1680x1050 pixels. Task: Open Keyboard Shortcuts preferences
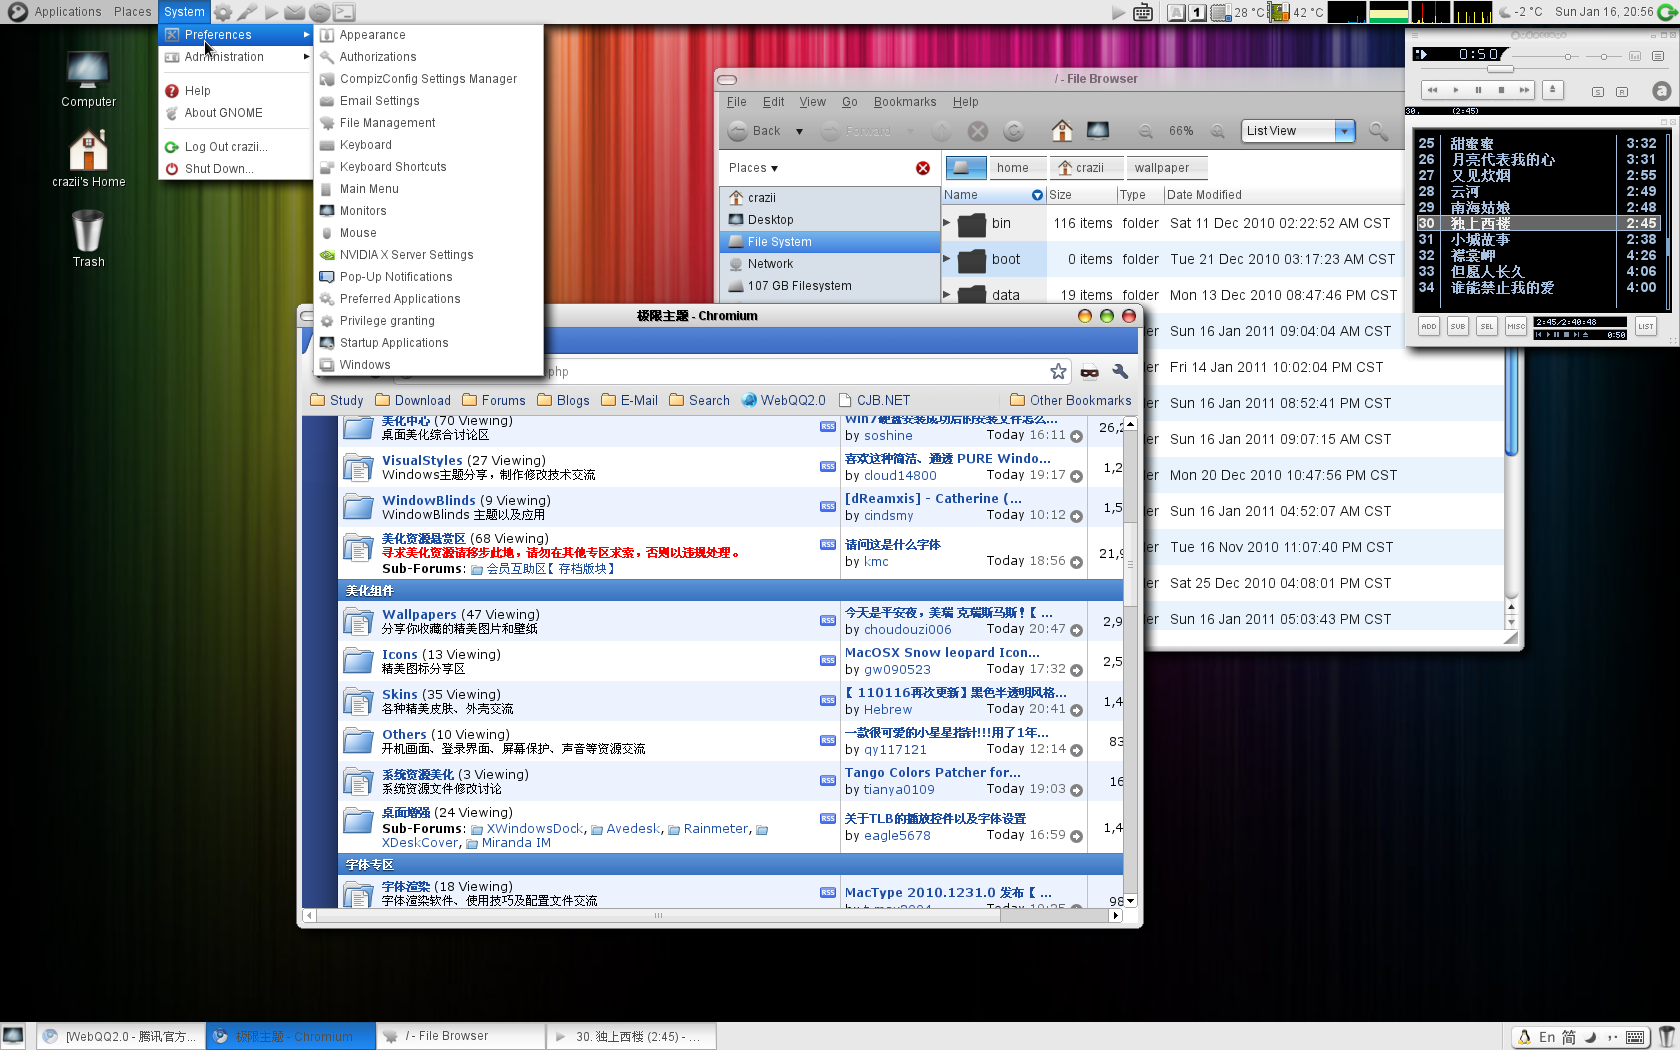429,167
